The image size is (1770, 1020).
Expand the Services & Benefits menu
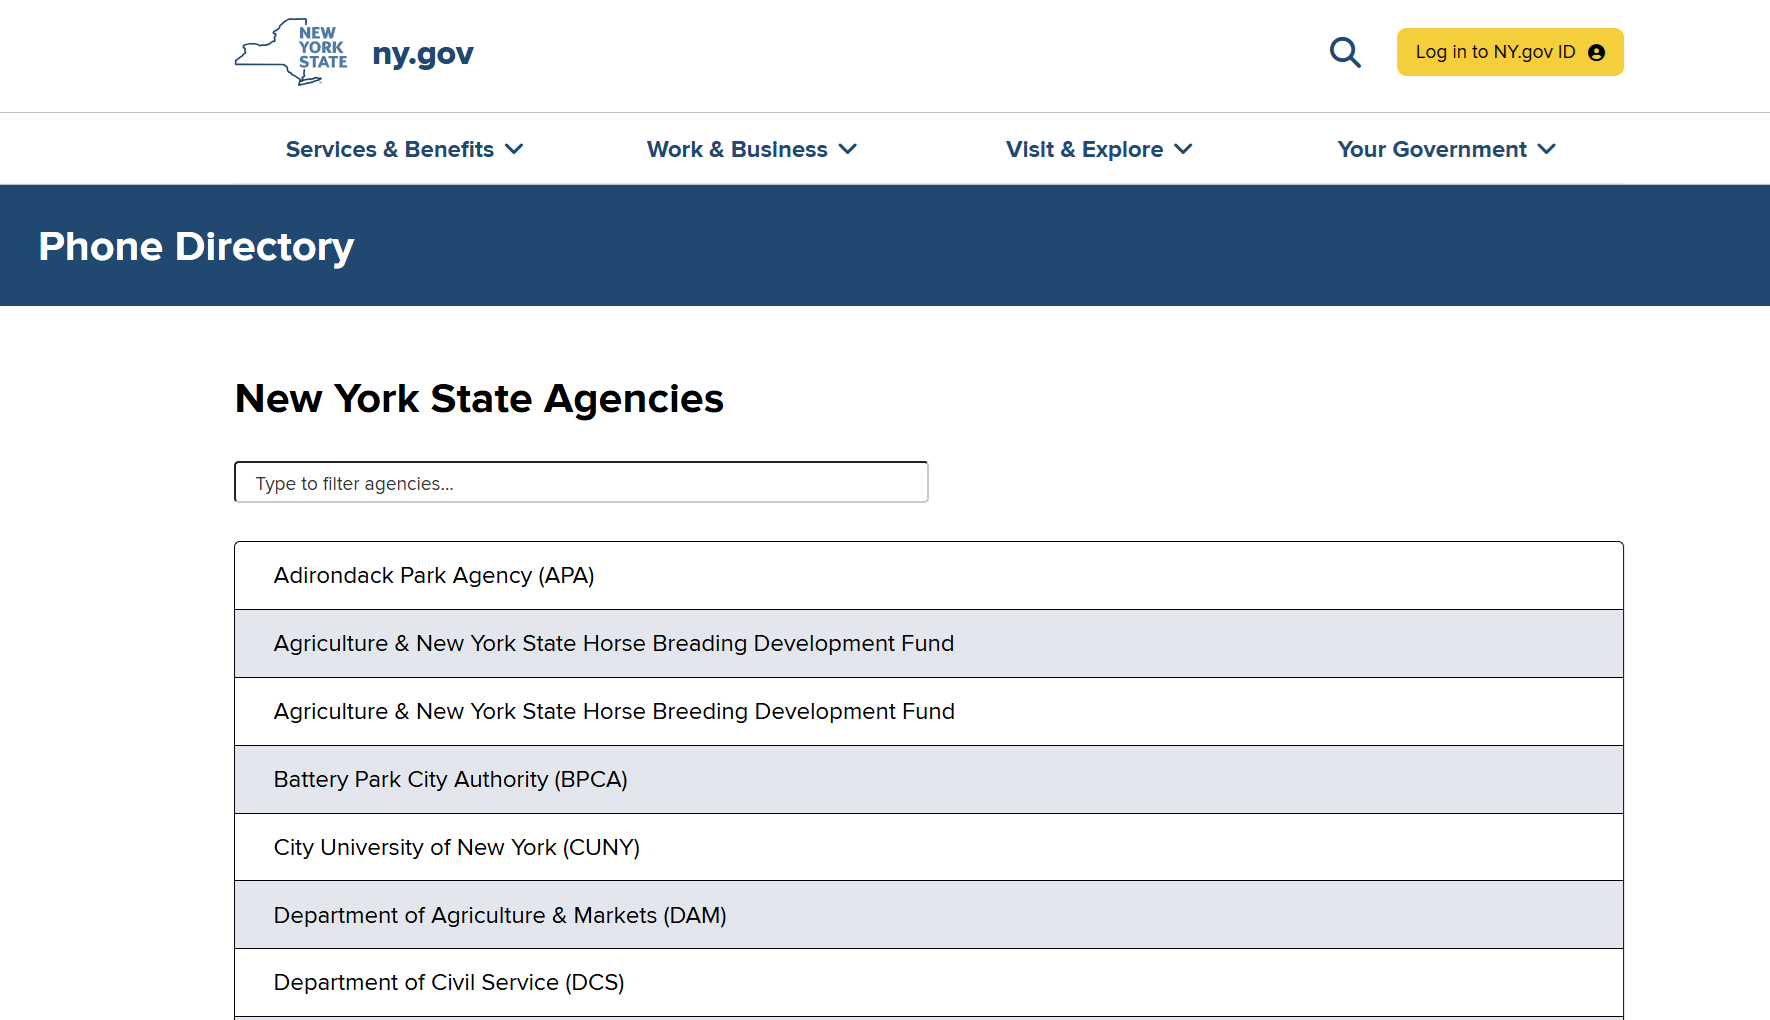(x=404, y=149)
